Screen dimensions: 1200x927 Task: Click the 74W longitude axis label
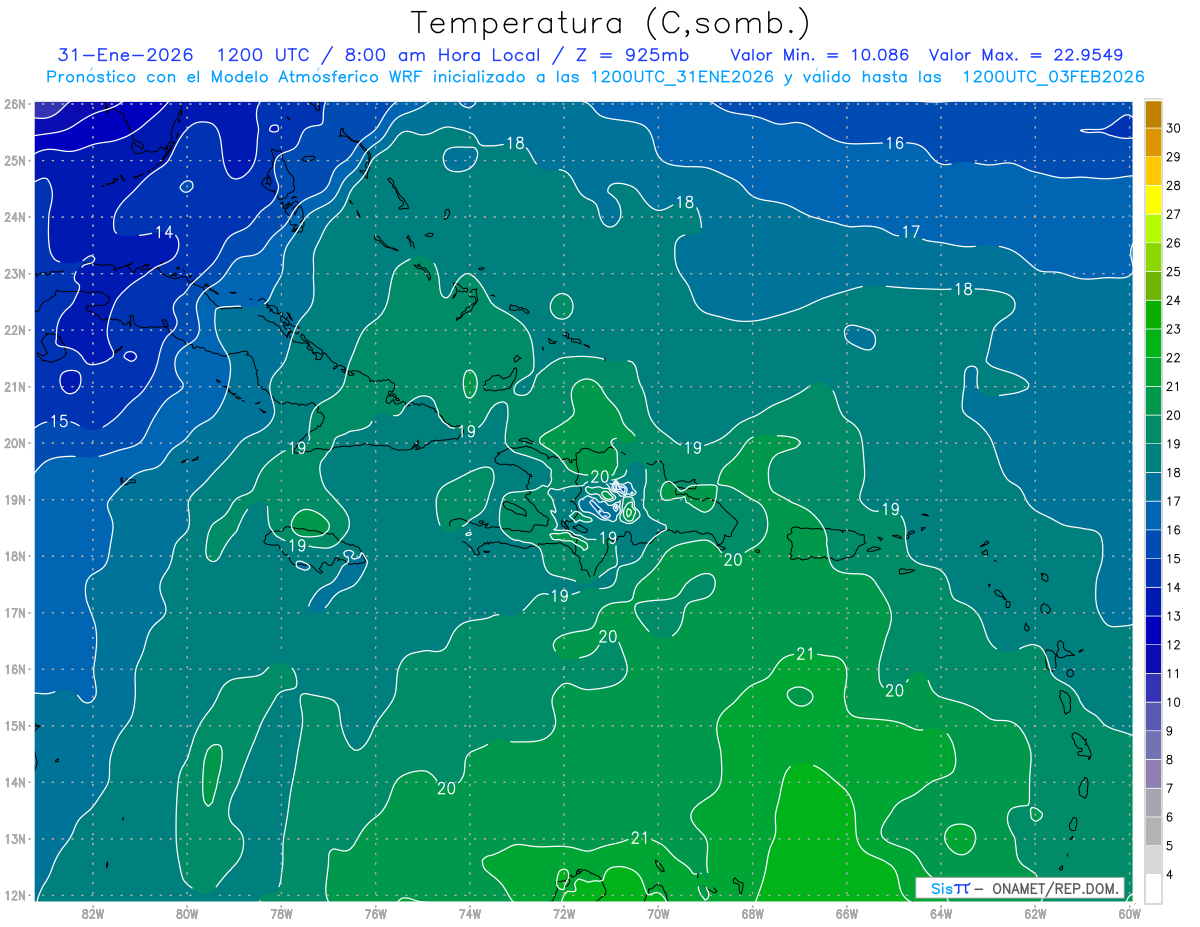click(469, 913)
